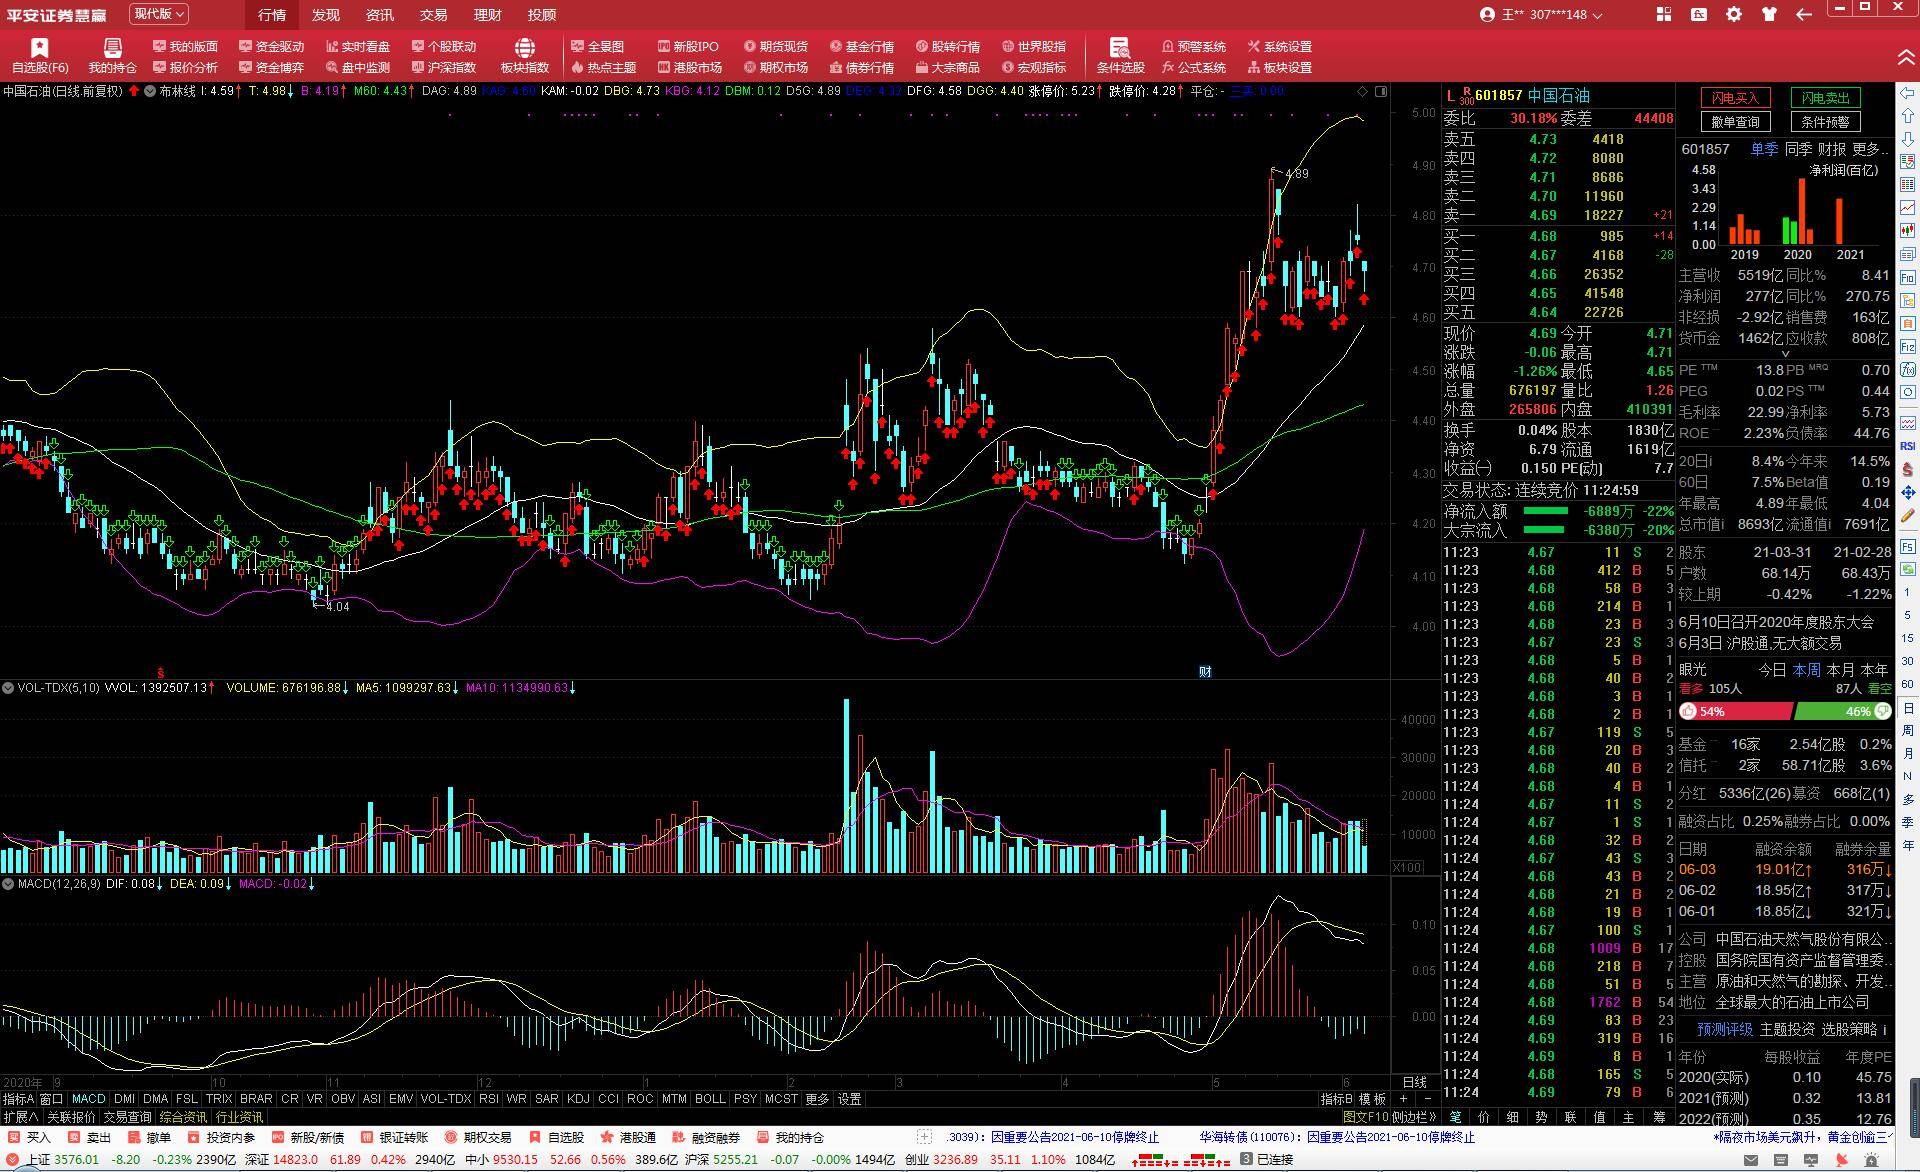Open the skin shirt icon
1920x1172 pixels.
pos(1769,14)
